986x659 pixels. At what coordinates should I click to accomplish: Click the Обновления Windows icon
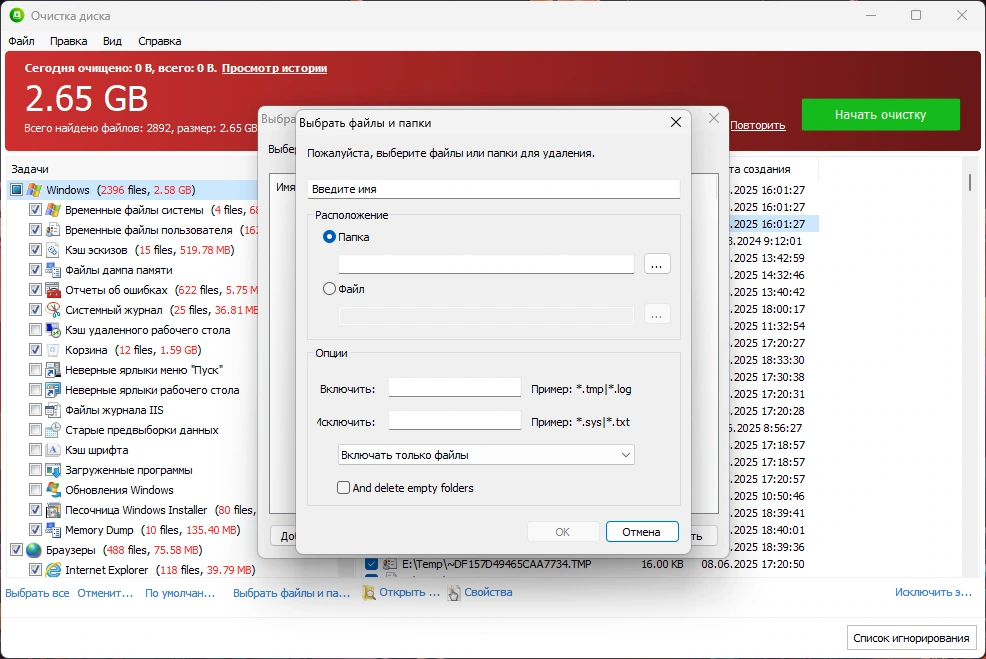(53, 490)
